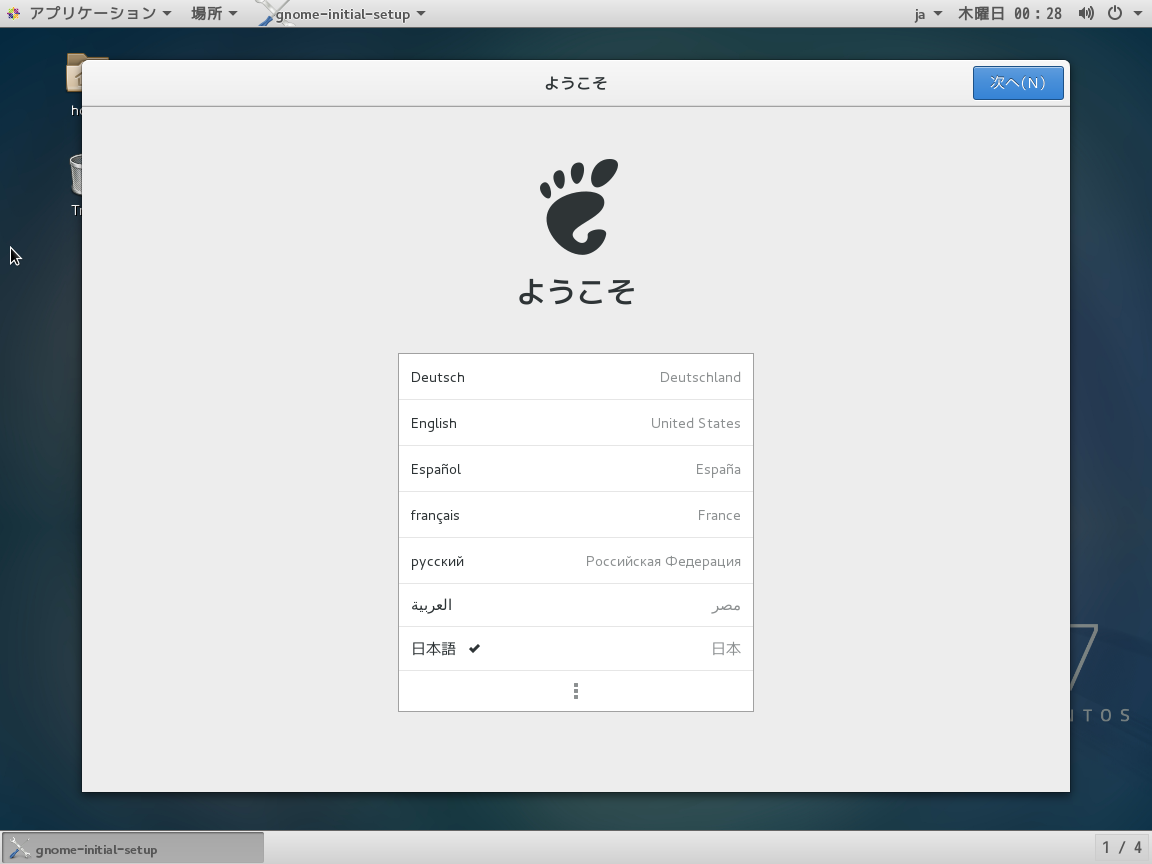
Task: Select русский language row
Action: tap(576, 561)
